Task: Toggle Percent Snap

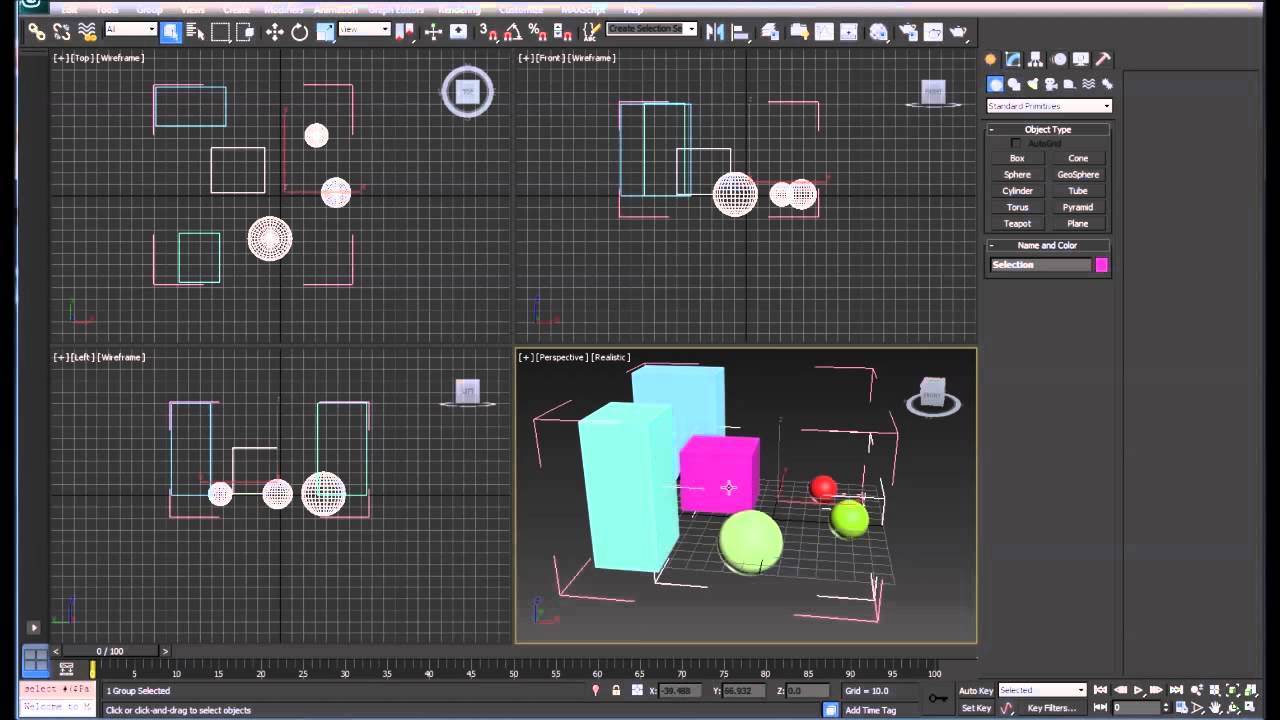Action: tap(537, 32)
